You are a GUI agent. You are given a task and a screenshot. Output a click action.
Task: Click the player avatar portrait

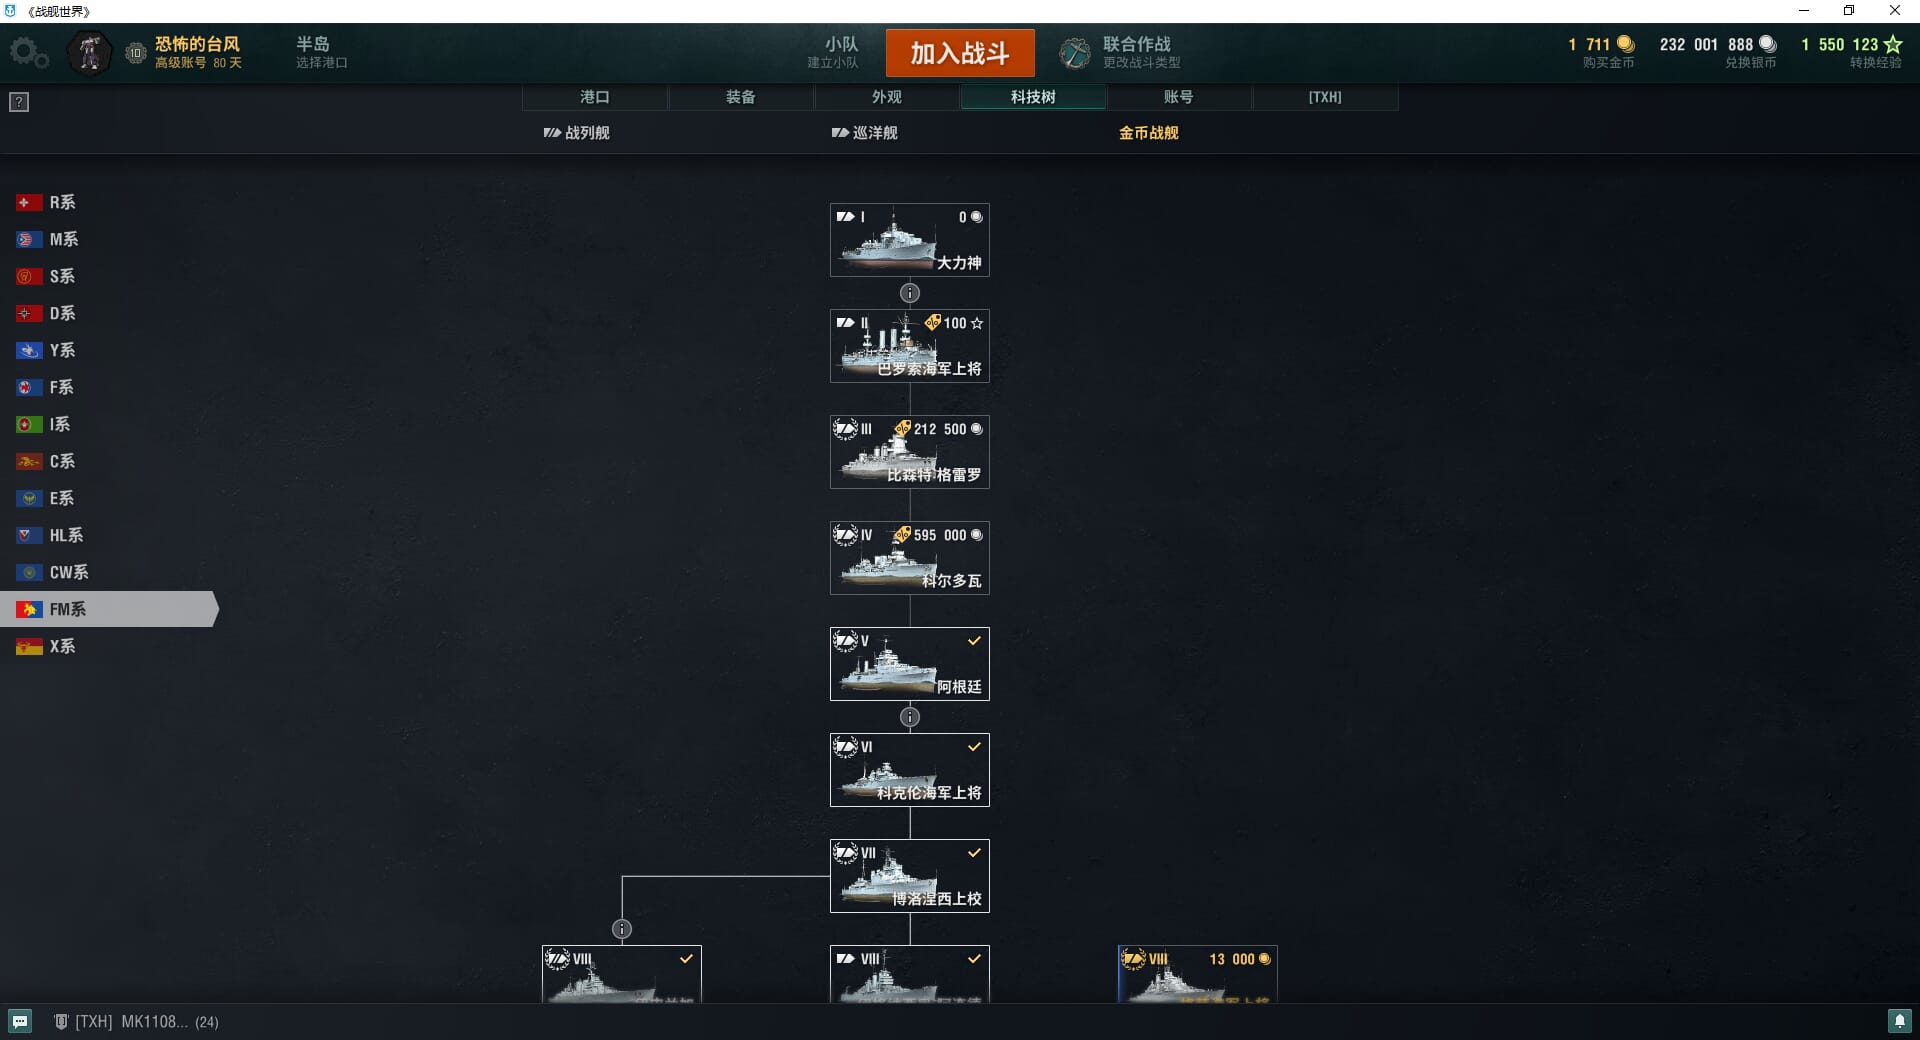click(89, 53)
